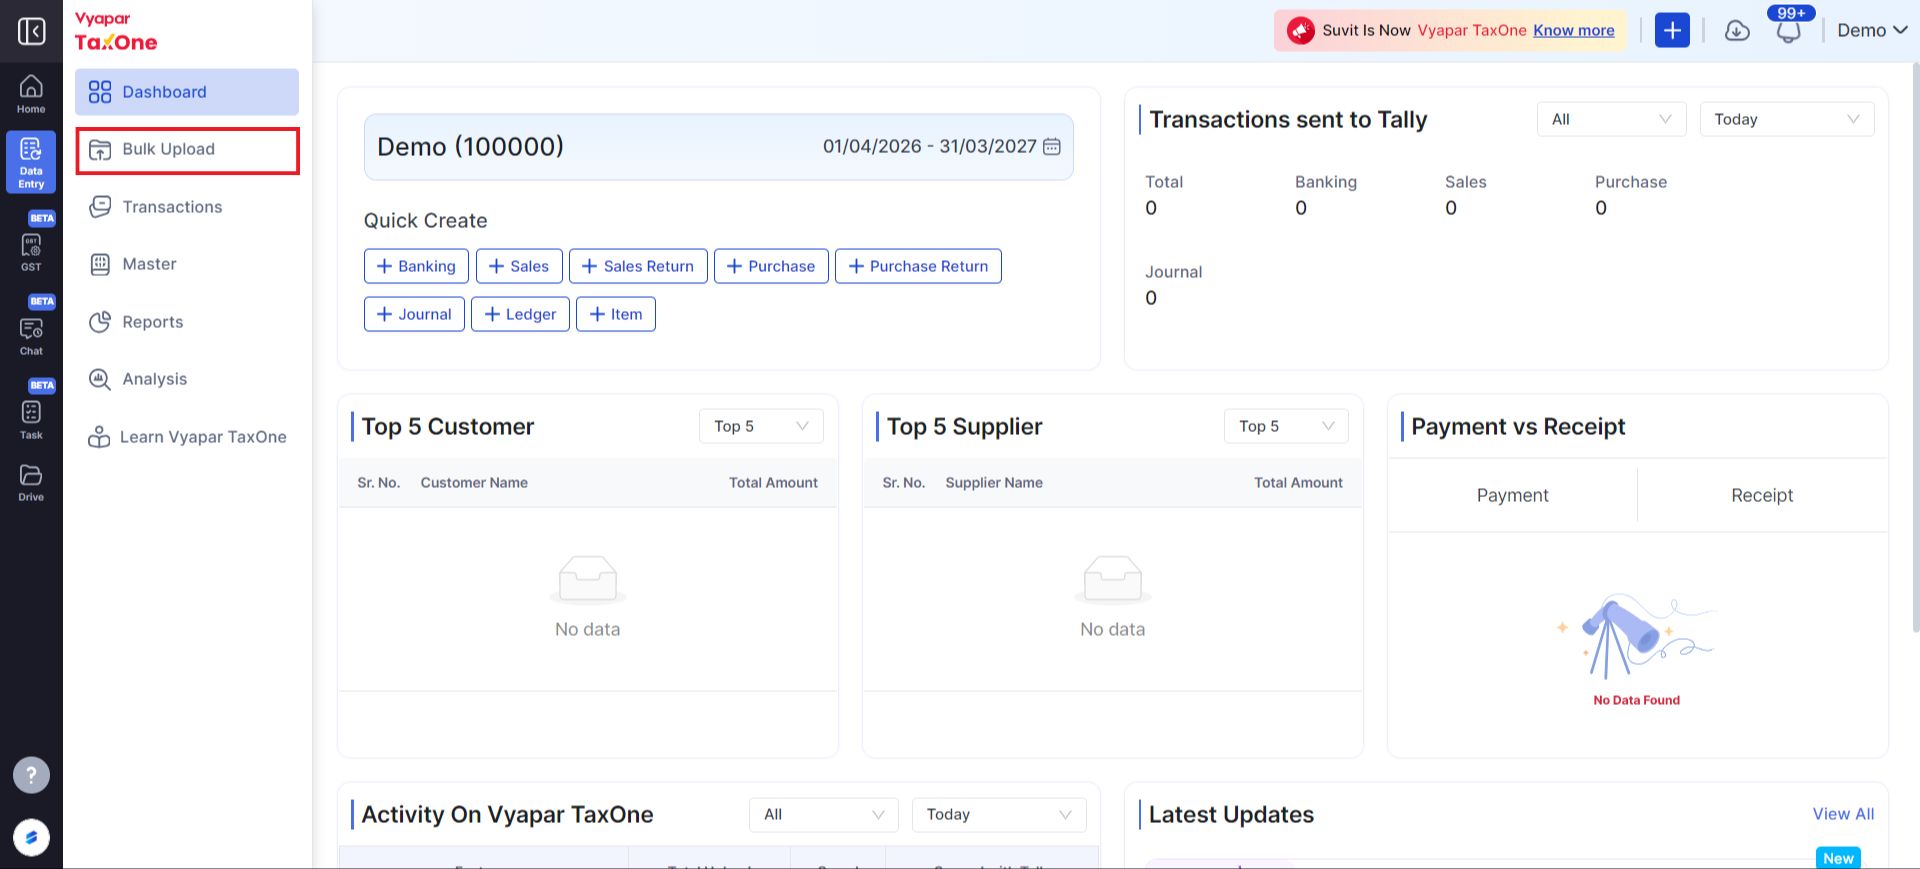Click the Purchase quick create button
This screenshot has height=869, width=1920.
(771, 266)
